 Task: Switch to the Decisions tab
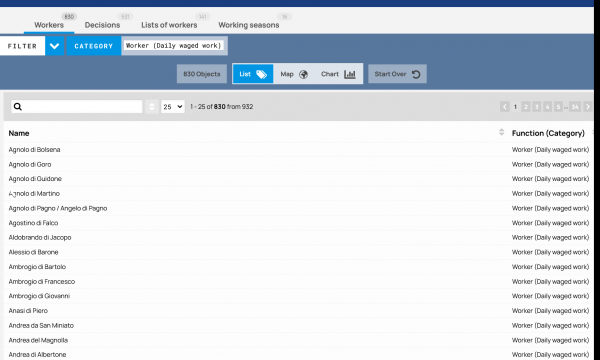pyautogui.click(x=102, y=25)
